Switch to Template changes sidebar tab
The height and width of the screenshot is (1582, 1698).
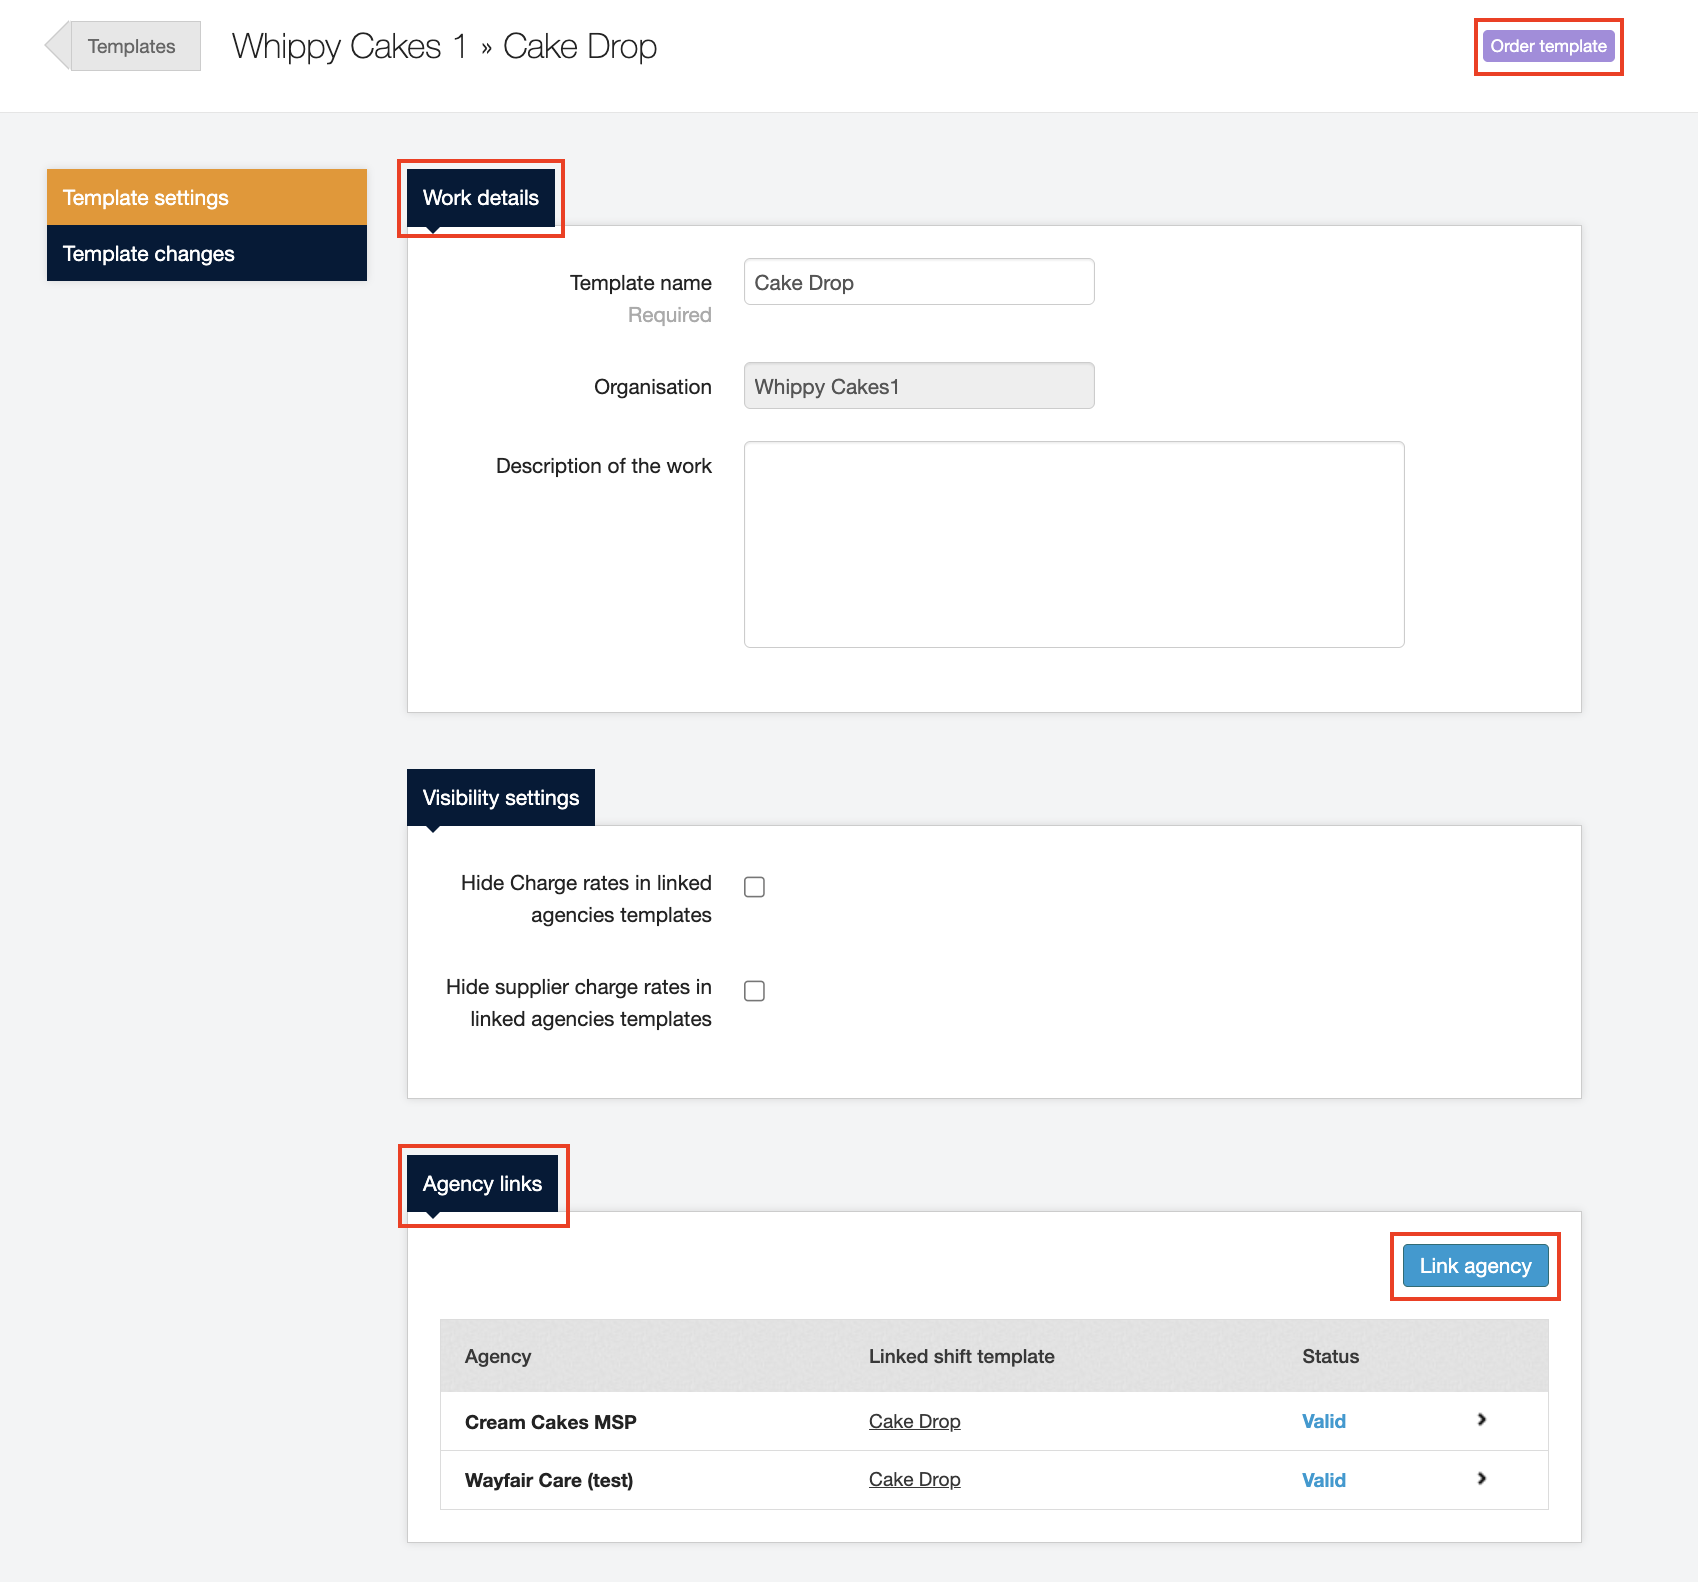point(206,253)
